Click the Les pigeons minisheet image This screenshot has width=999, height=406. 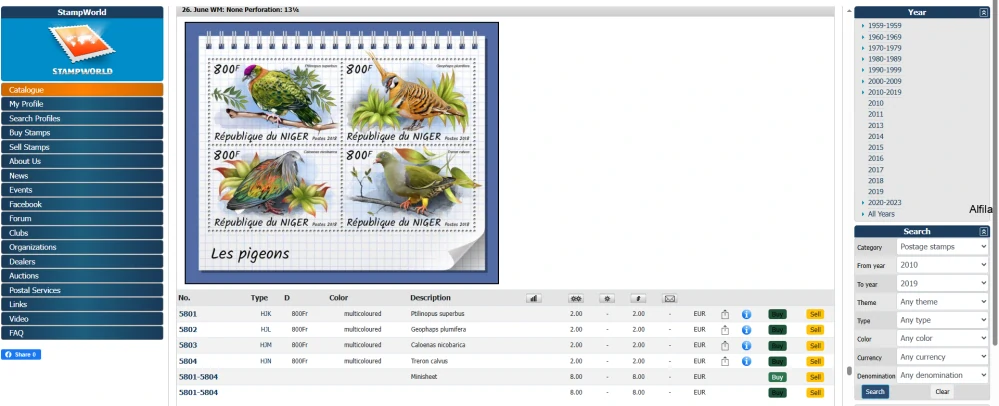(341, 153)
